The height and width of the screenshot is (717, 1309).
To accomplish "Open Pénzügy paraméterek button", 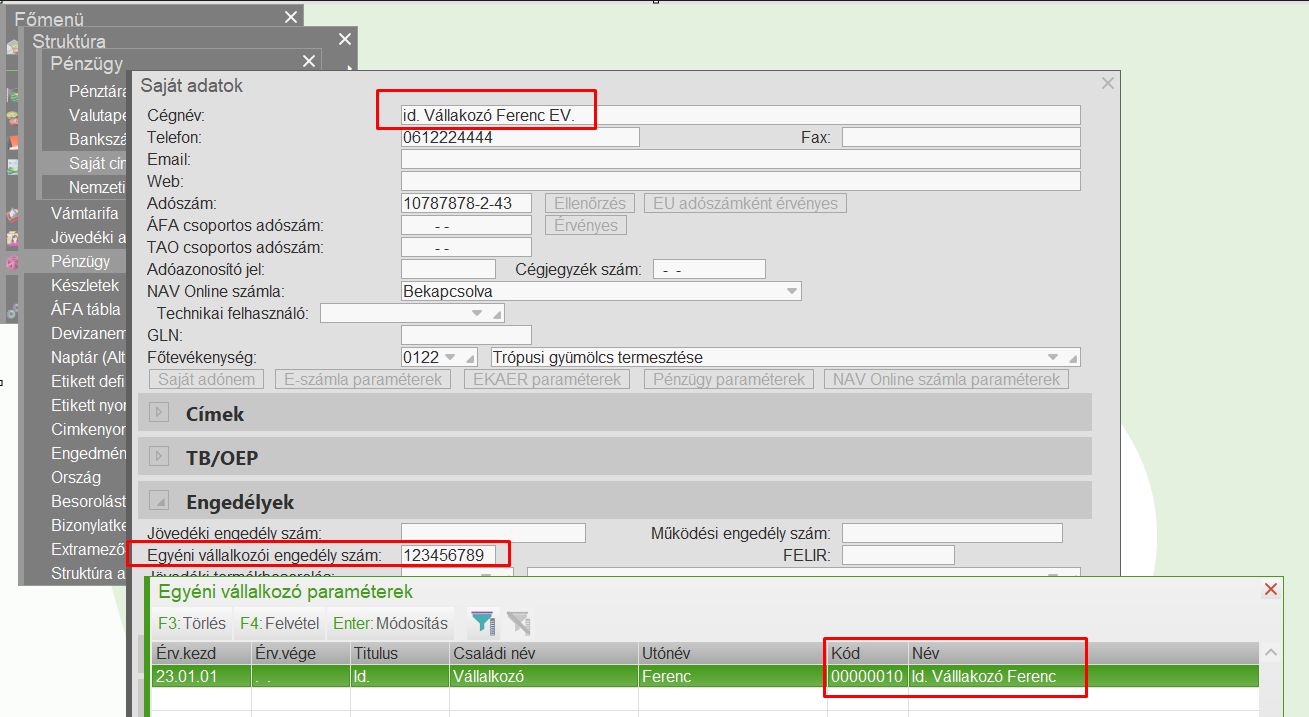I will click(x=728, y=379).
